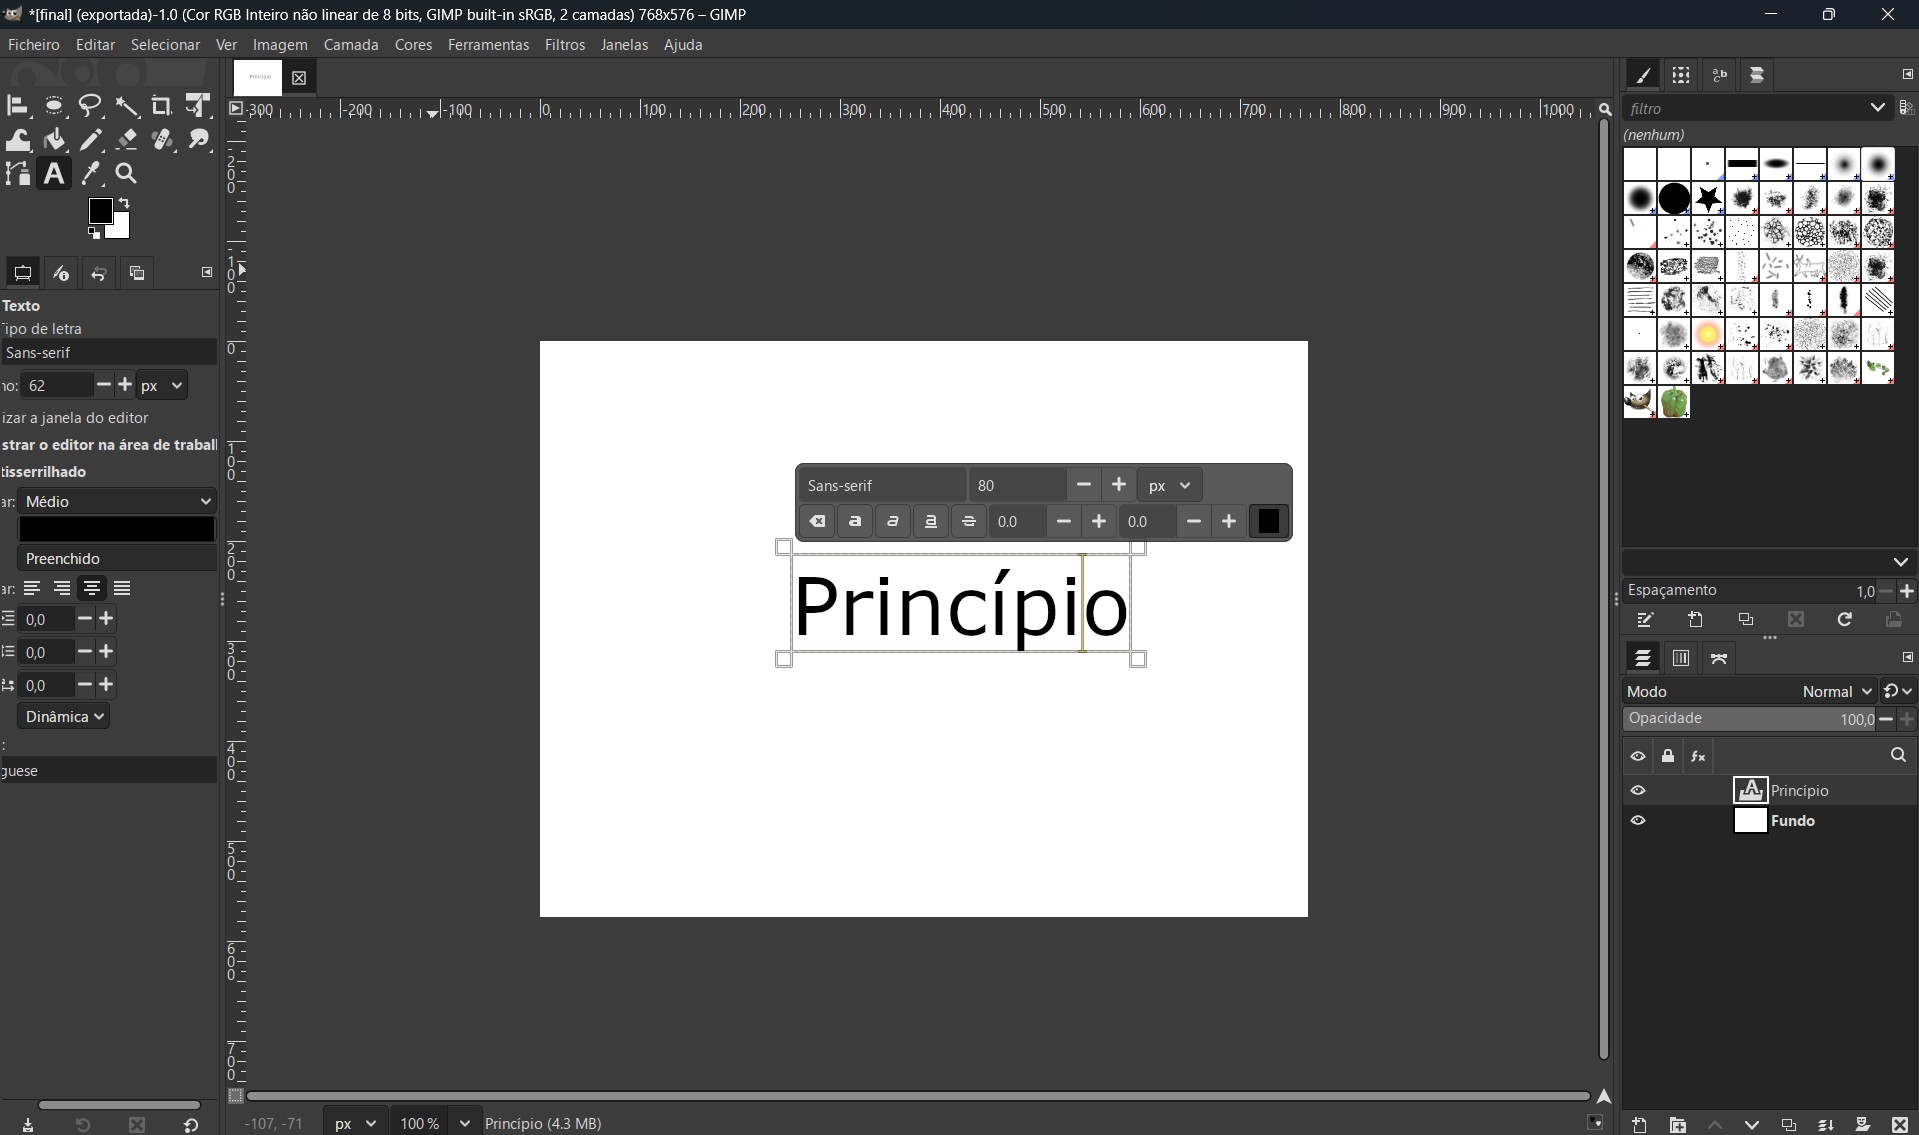Expand the Dinâmica dropdown in tool options
Image resolution: width=1919 pixels, height=1135 pixels.
(x=64, y=717)
